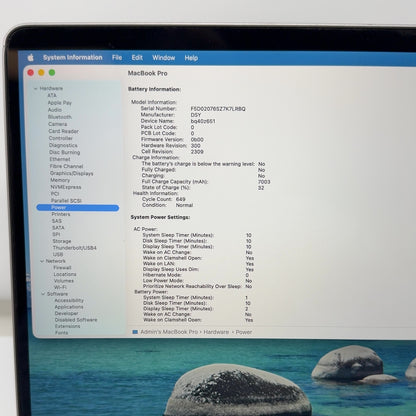Select Ethernet in the sidebar

click(60, 159)
